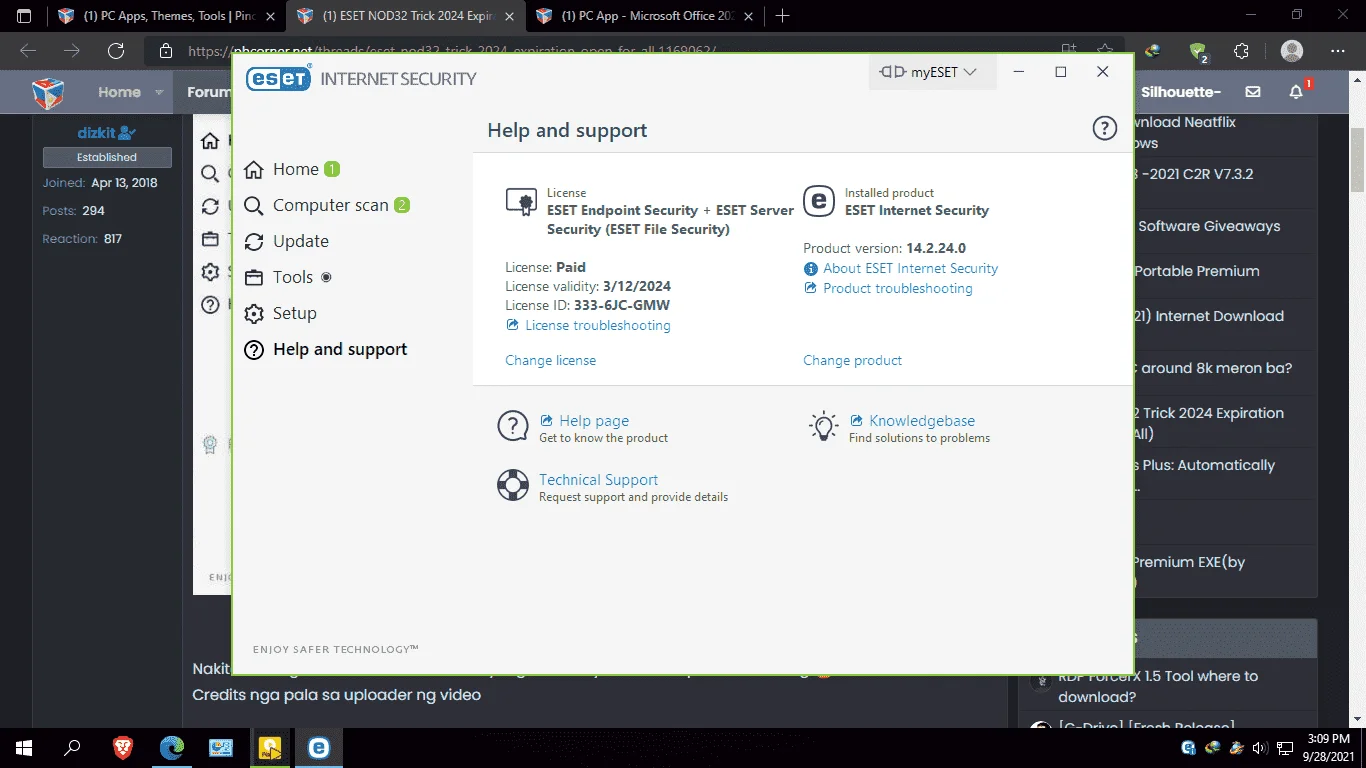Open the browser Extensions puzzle icon

(x=1242, y=51)
